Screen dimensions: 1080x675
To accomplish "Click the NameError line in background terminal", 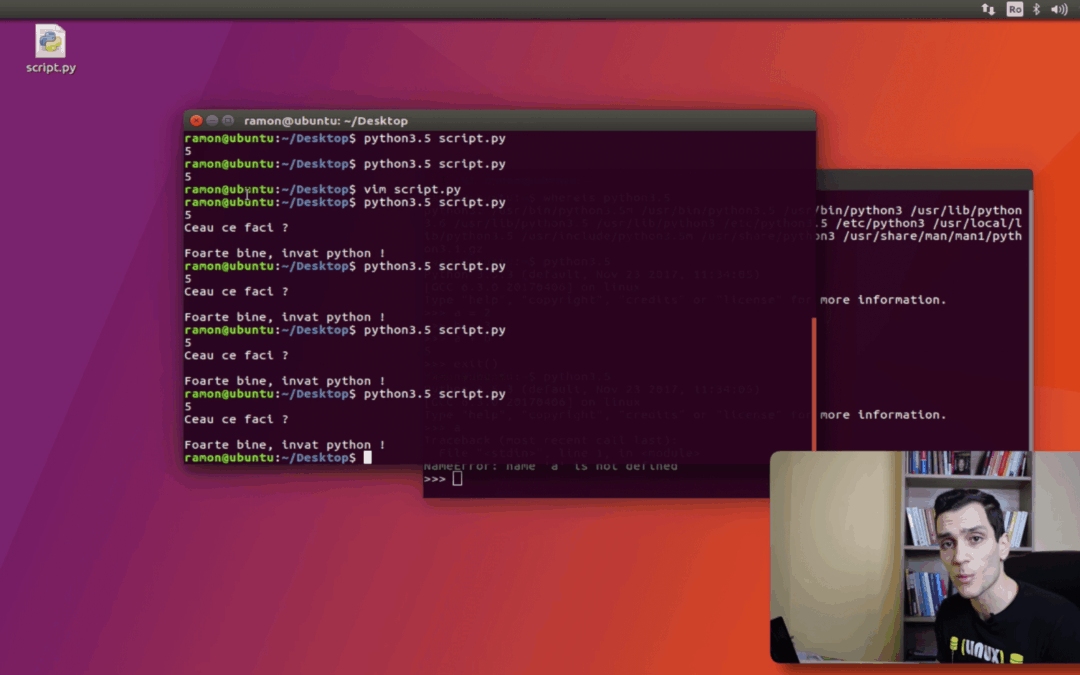I will point(550,466).
